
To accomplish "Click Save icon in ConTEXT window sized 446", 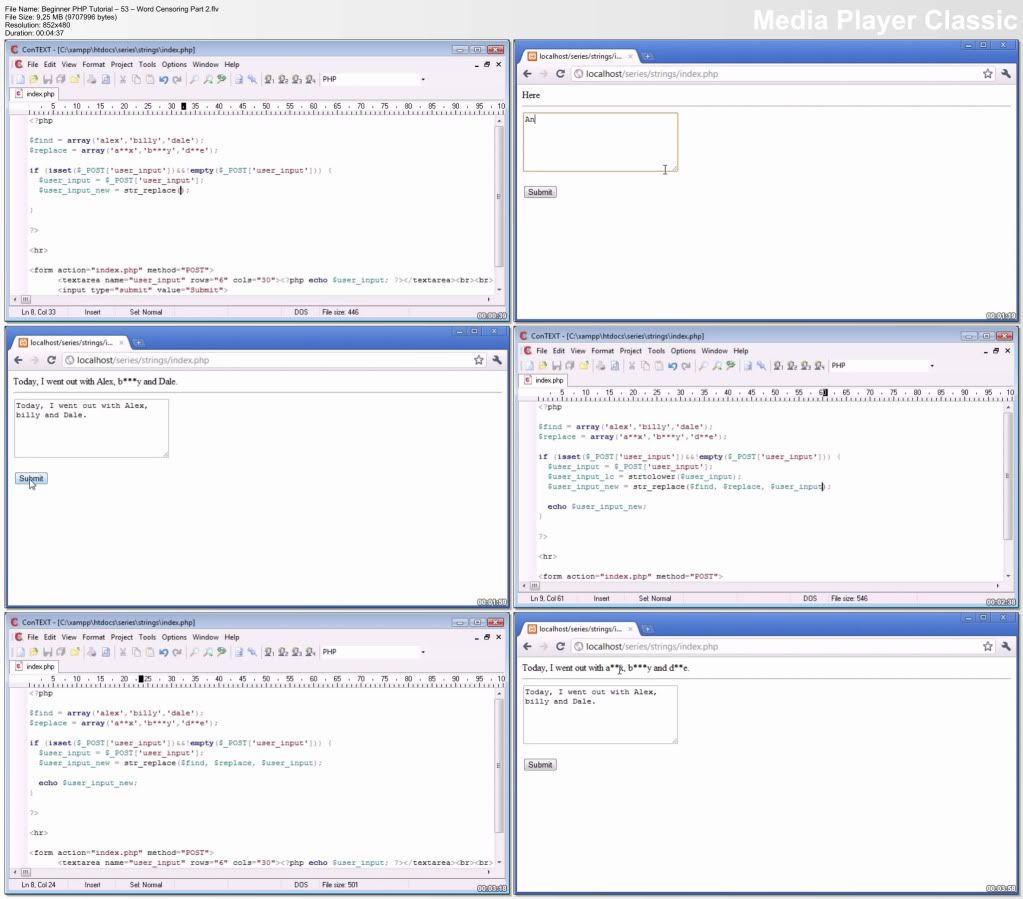I will pos(47,80).
